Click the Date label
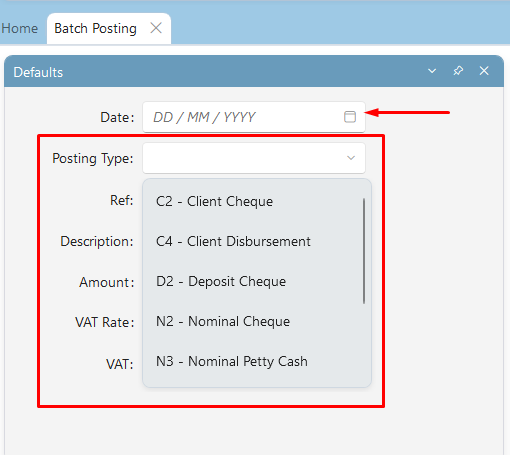The width and height of the screenshot is (510, 455). [x=117, y=117]
